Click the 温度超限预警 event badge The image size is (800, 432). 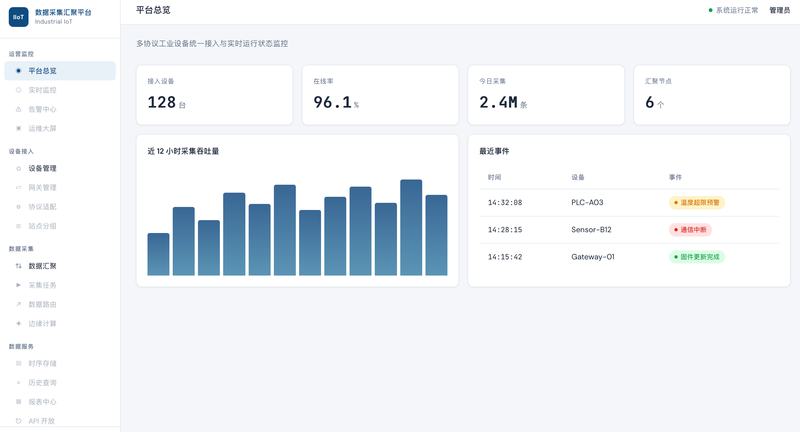pos(696,202)
